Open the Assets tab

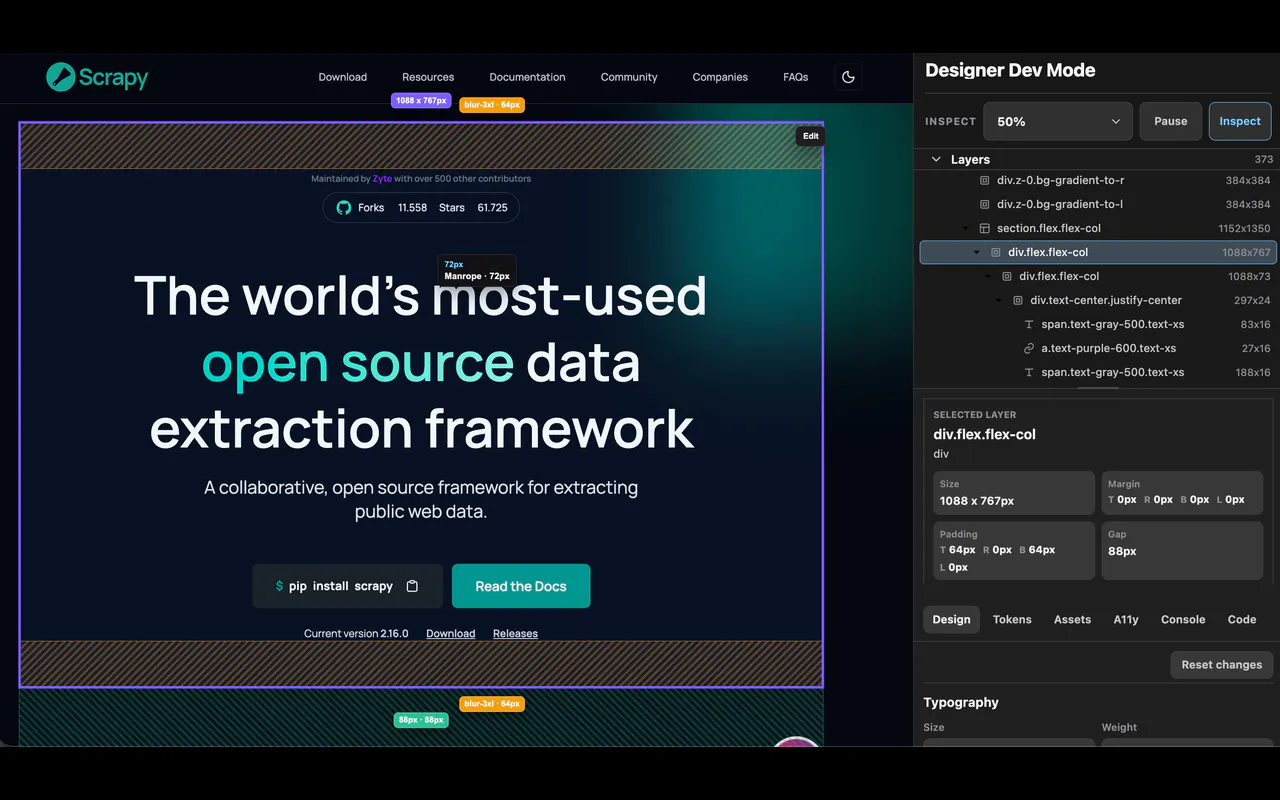tap(1072, 620)
